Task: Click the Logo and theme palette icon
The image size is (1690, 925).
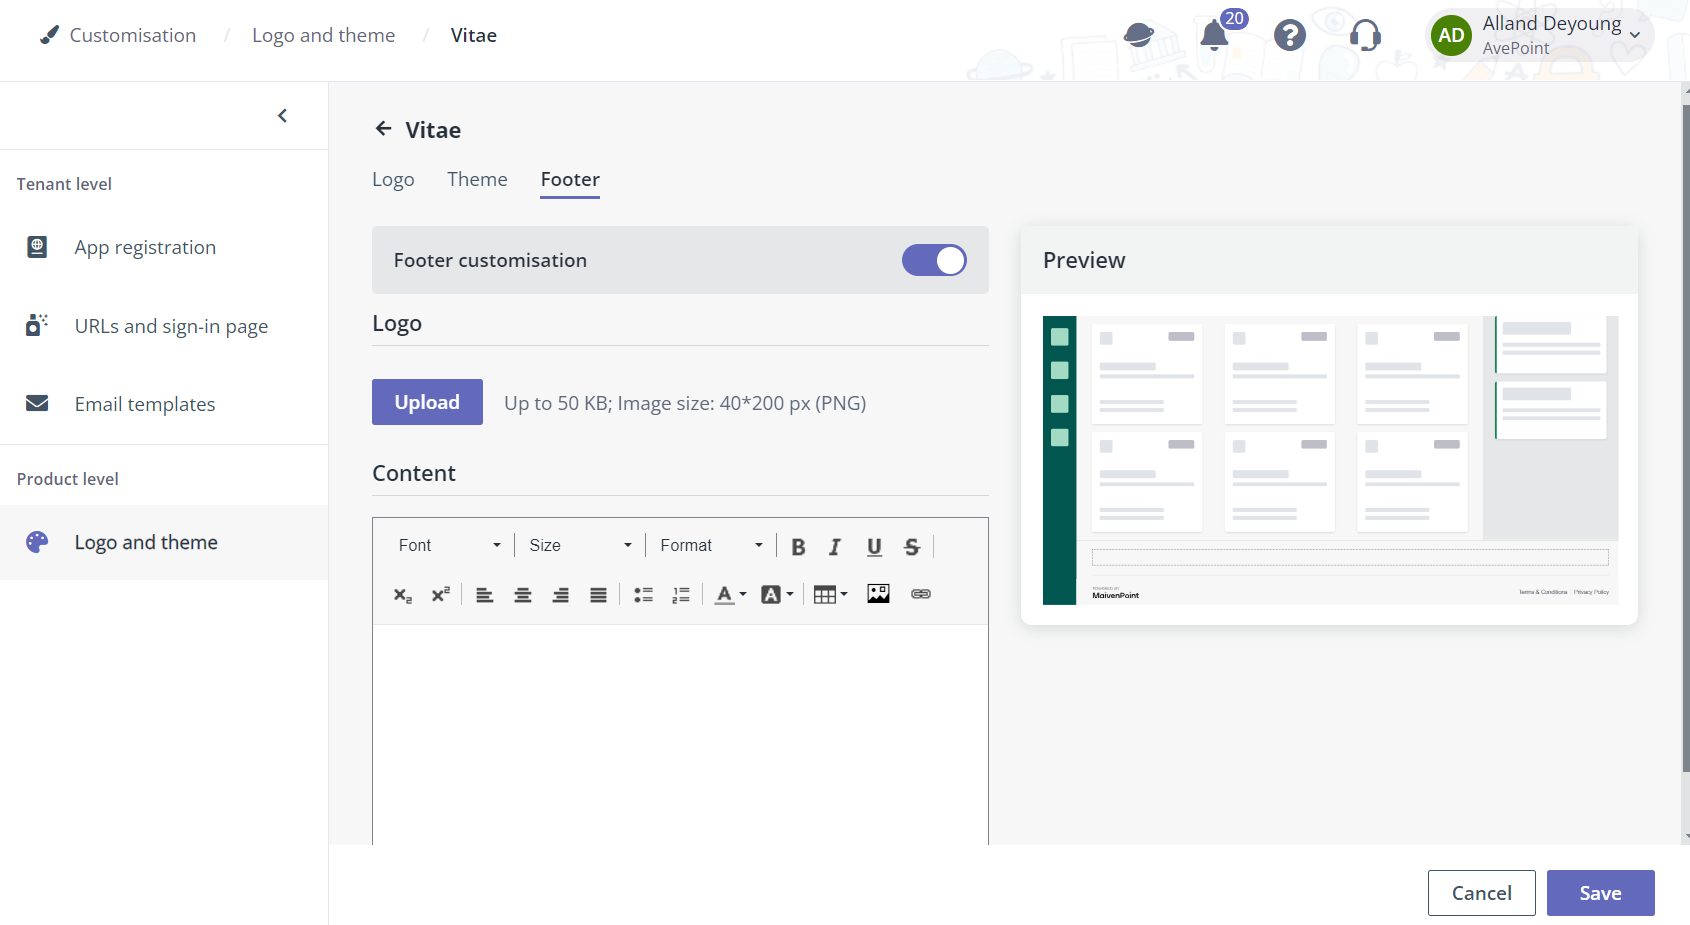Action: click(x=37, y=542)
